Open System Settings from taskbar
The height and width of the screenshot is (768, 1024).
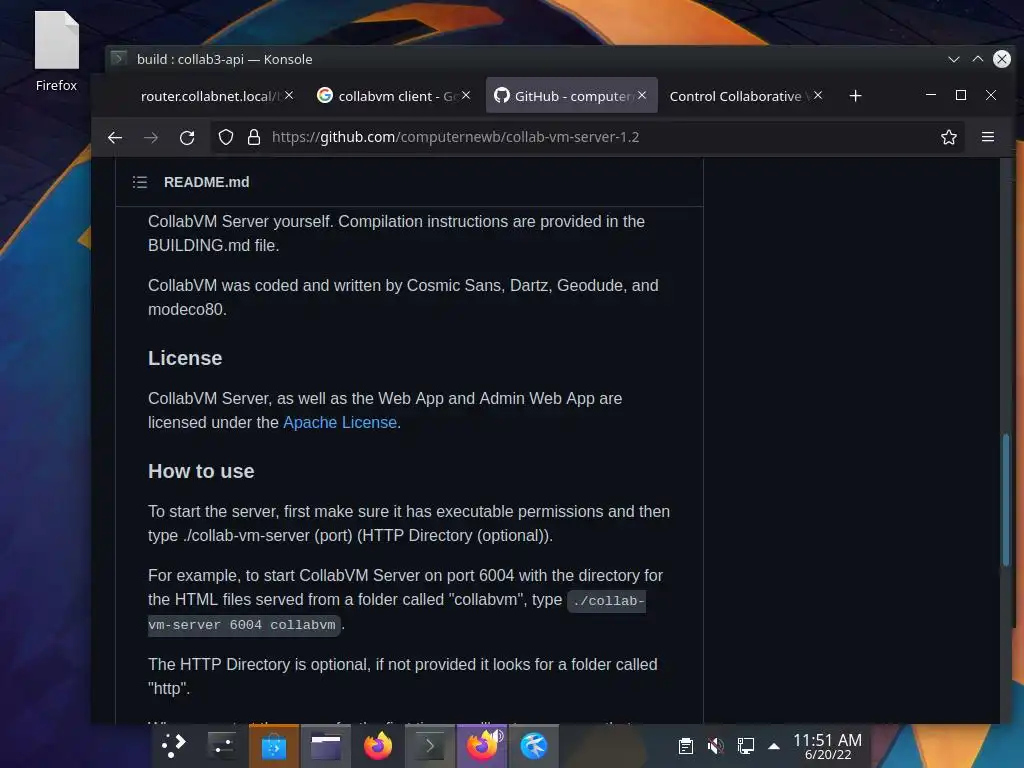click(221, 745)
